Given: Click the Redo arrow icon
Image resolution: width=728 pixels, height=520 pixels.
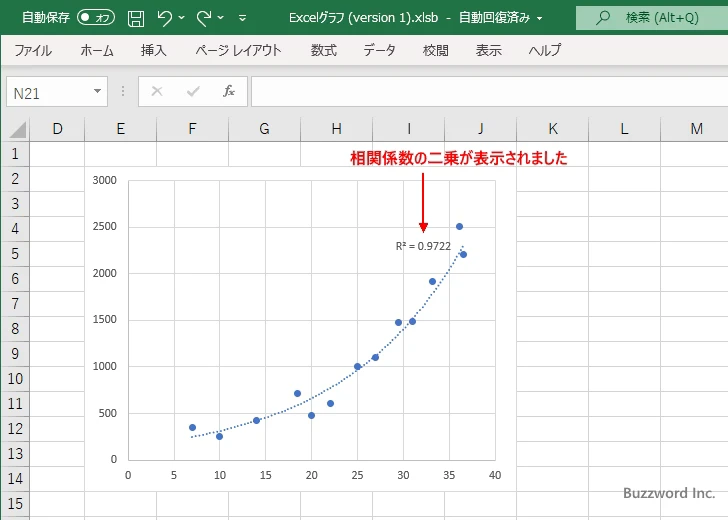Looking at the screenshot, I should (203, 18).
